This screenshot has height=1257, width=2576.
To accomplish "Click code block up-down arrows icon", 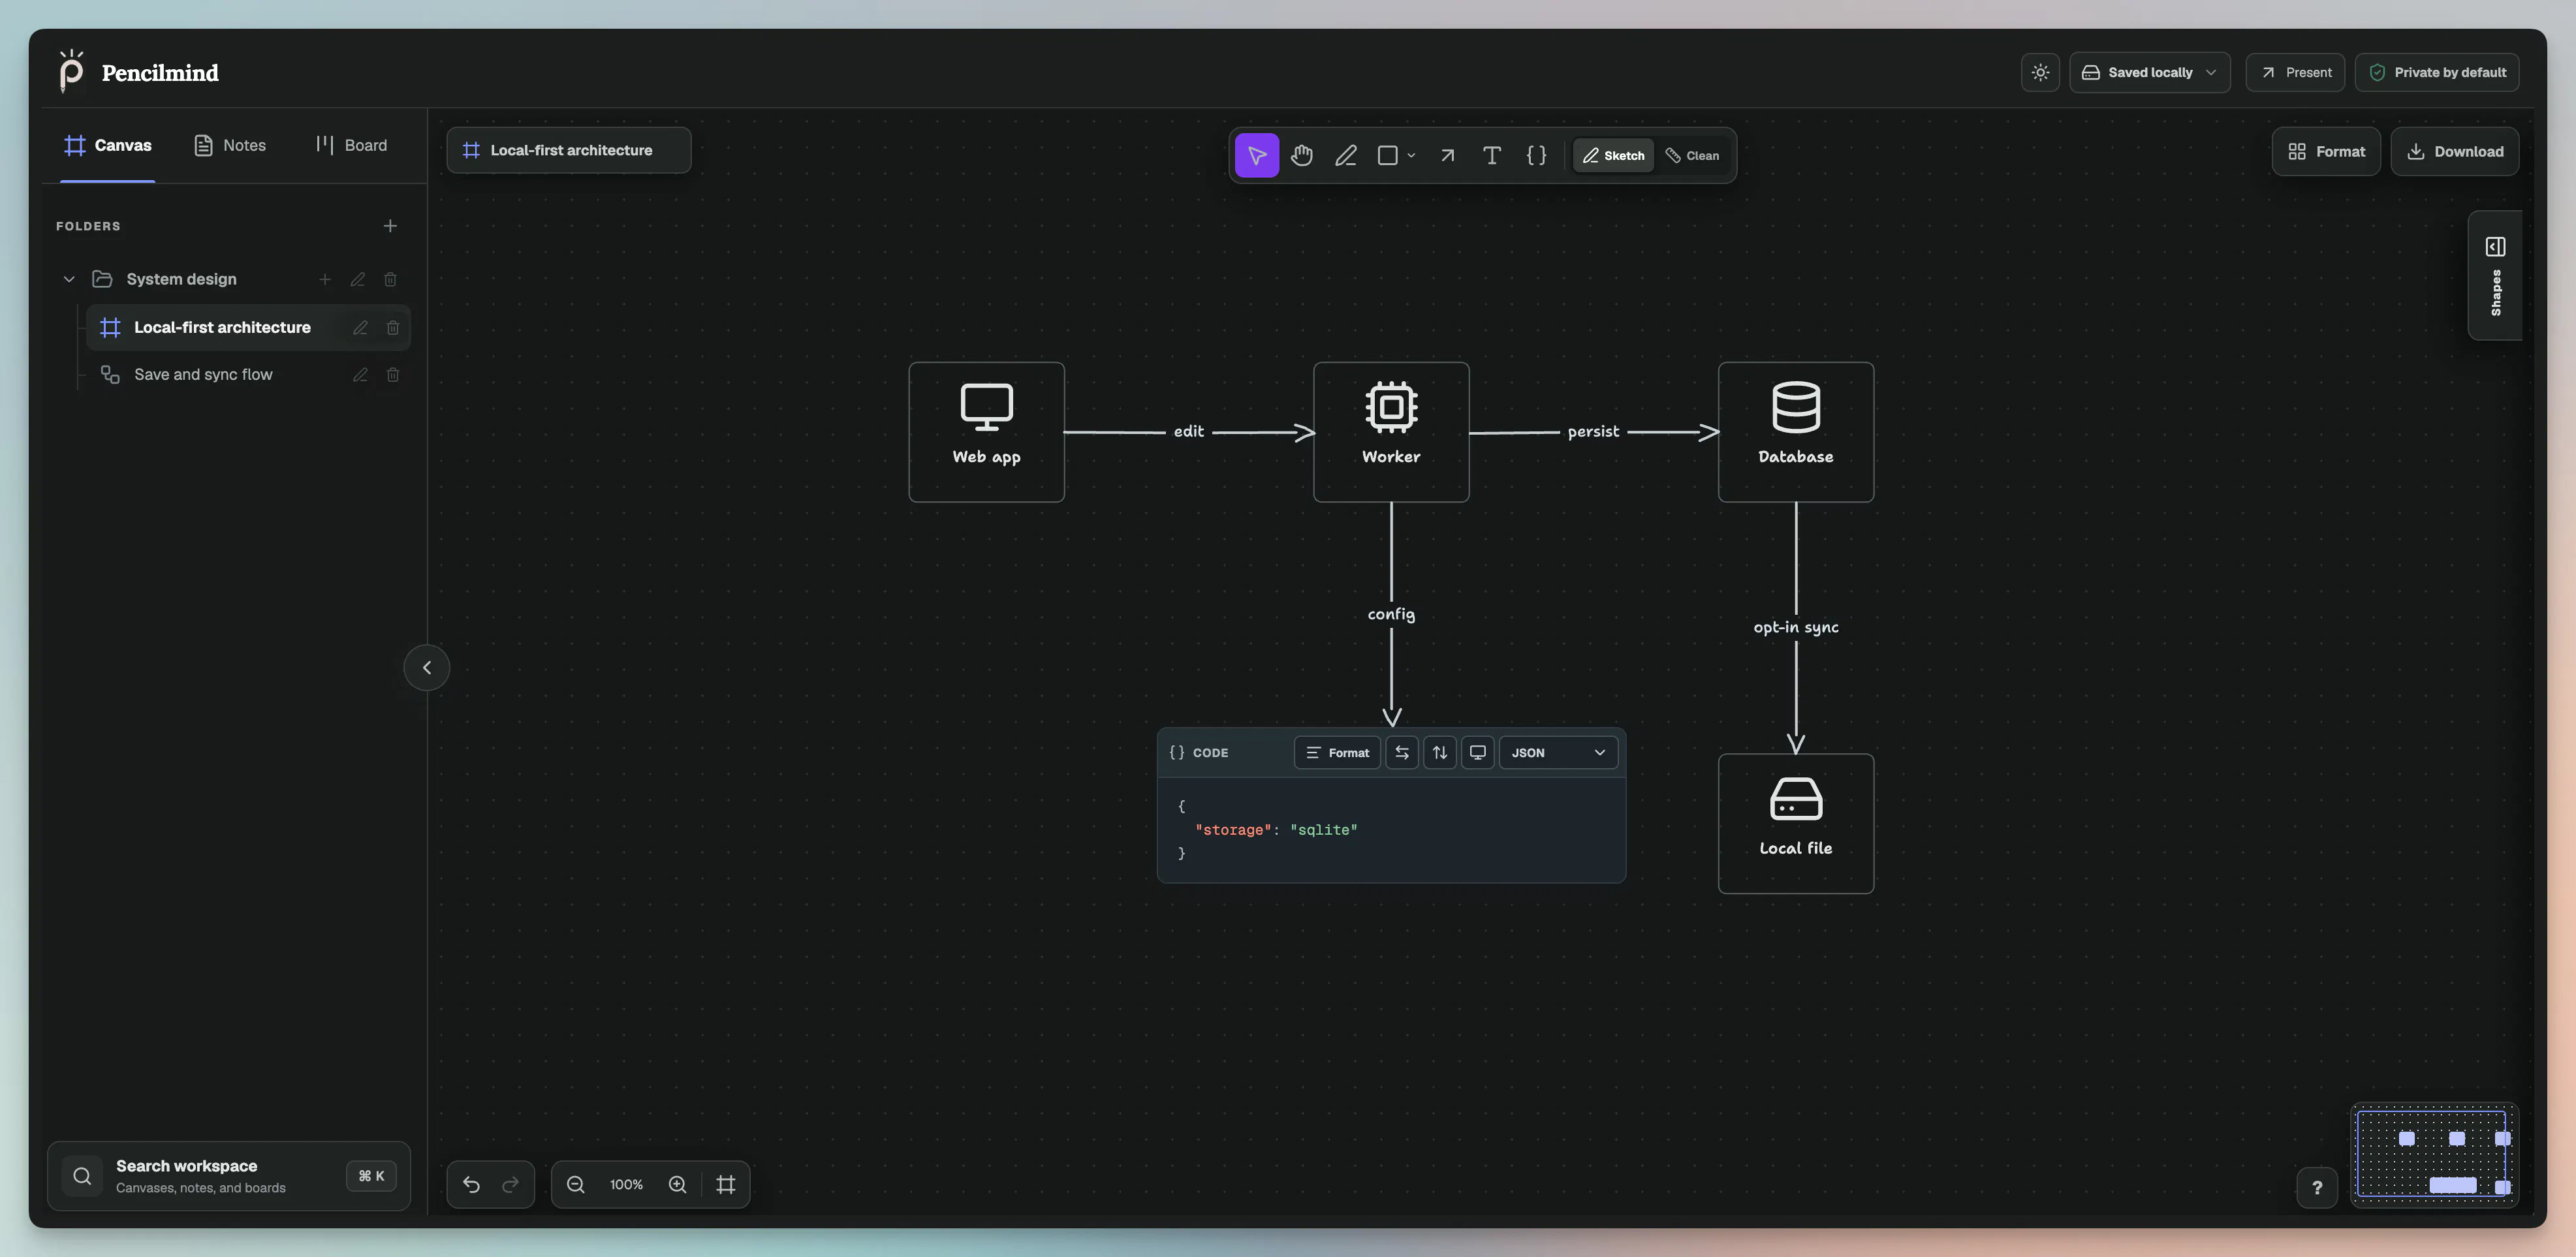I will (x=1440, y=752).
